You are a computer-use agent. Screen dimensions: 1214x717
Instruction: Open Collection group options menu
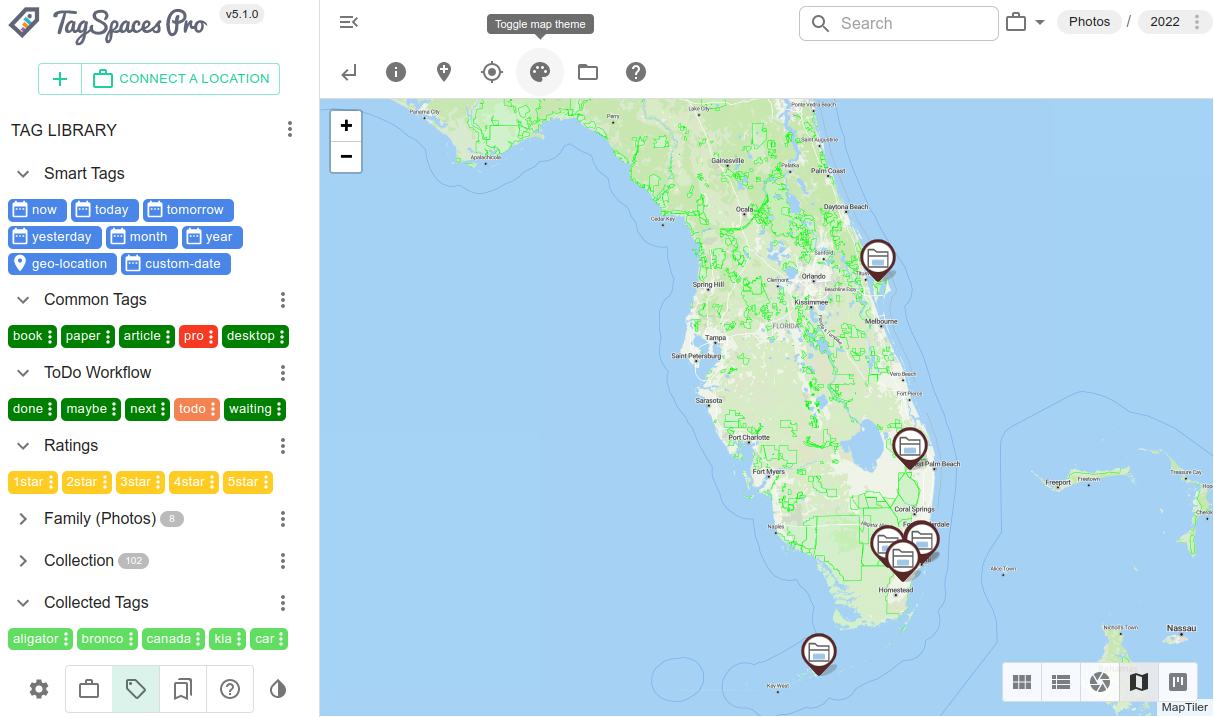pos(283,561)
